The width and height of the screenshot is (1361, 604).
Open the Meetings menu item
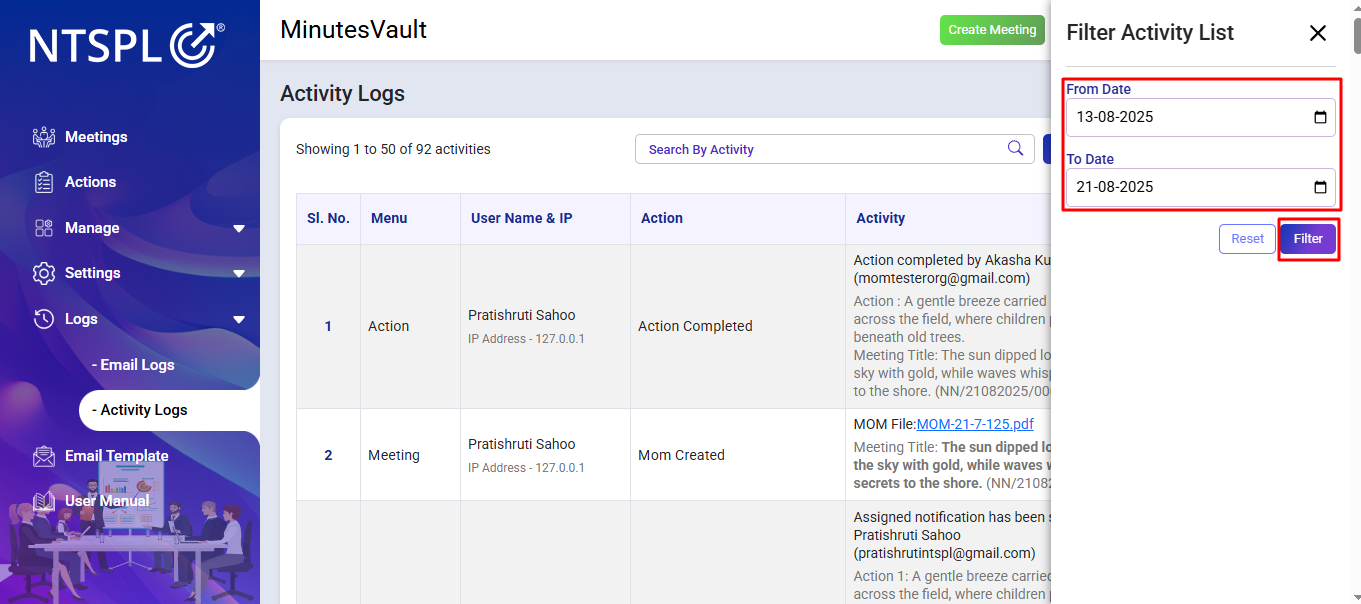96,137
